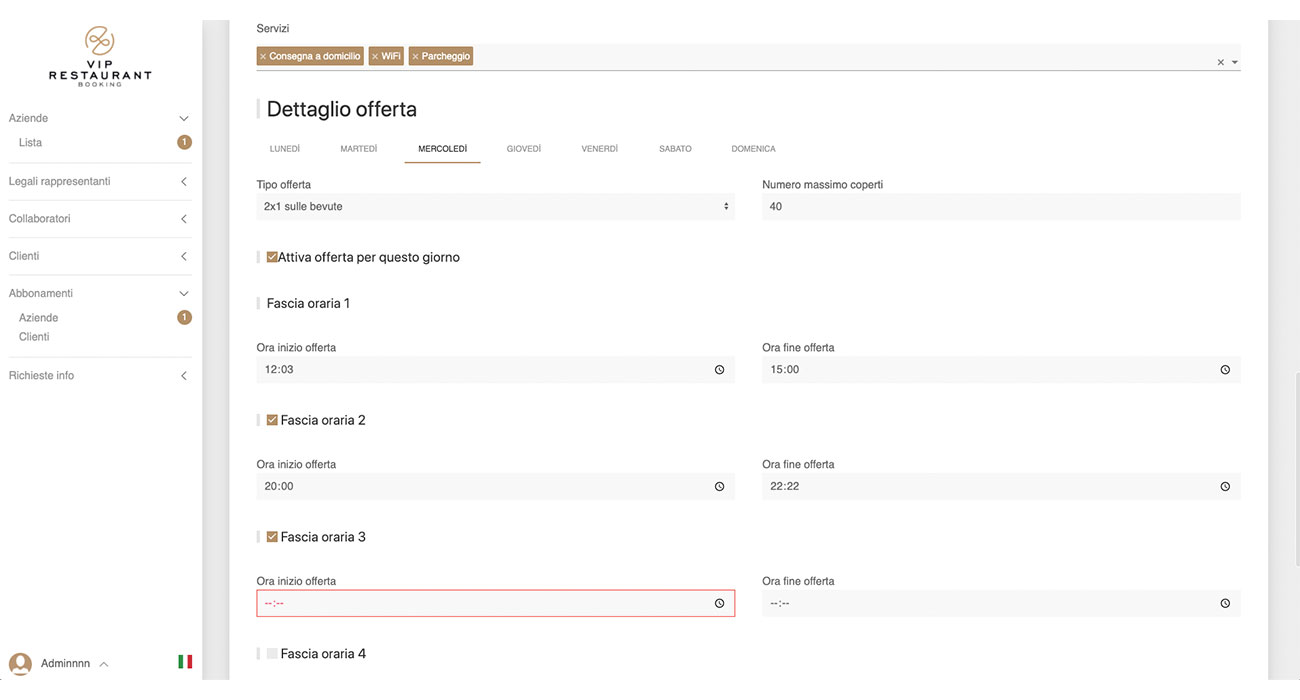The image size is (1300, 700).
Task: Click the VIP Restaurant Booking logo
Action: coord(100,56)
